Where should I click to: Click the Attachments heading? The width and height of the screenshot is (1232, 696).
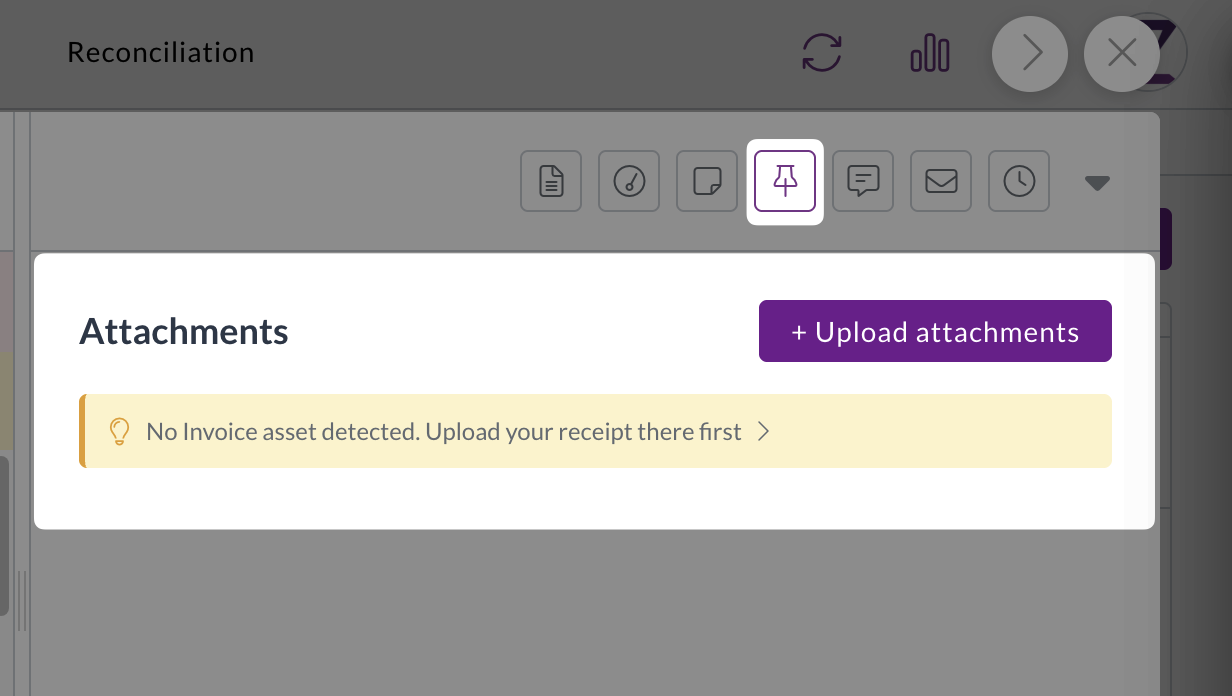tap(184, 331)
